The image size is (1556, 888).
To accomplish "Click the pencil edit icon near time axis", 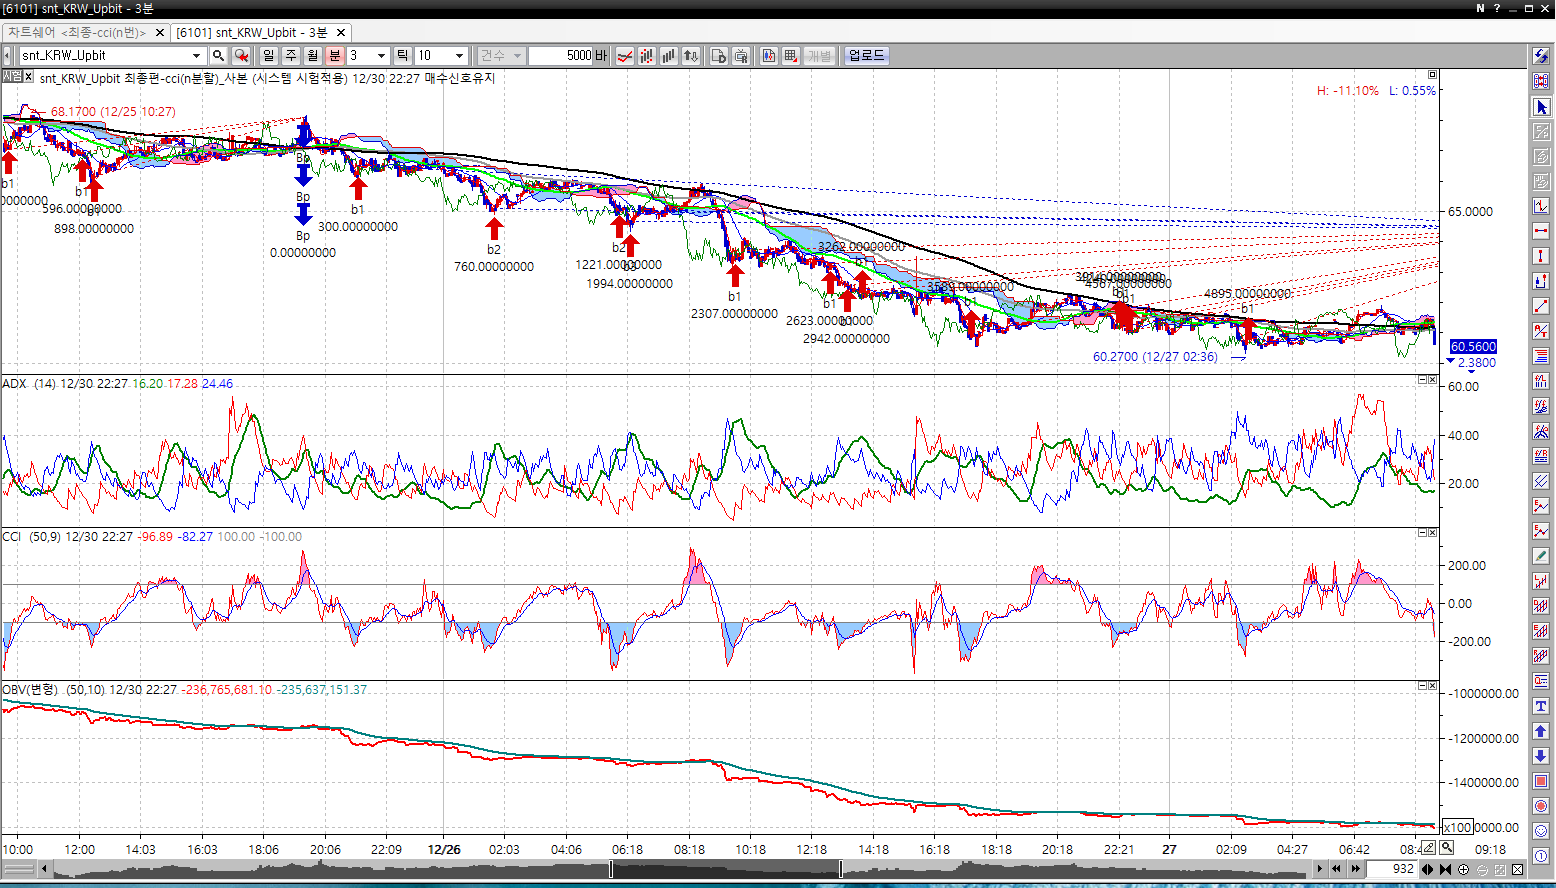I will (x=1430, y=848).
